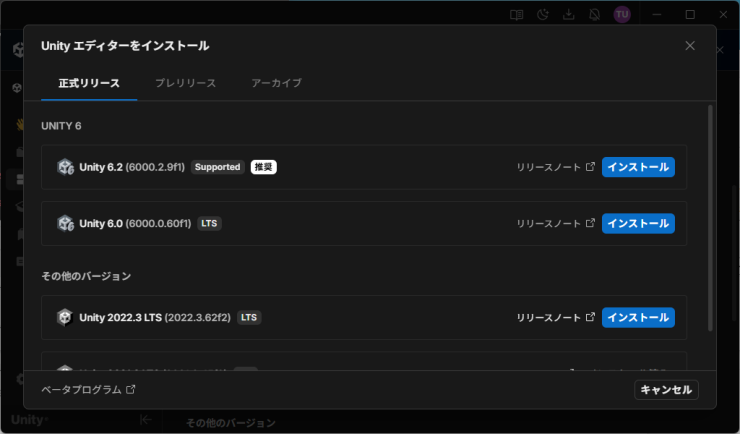The width and height of the screenshot is (740, 434).
Task: Close the Unity editor install dialog
Action: coord(690,46)
